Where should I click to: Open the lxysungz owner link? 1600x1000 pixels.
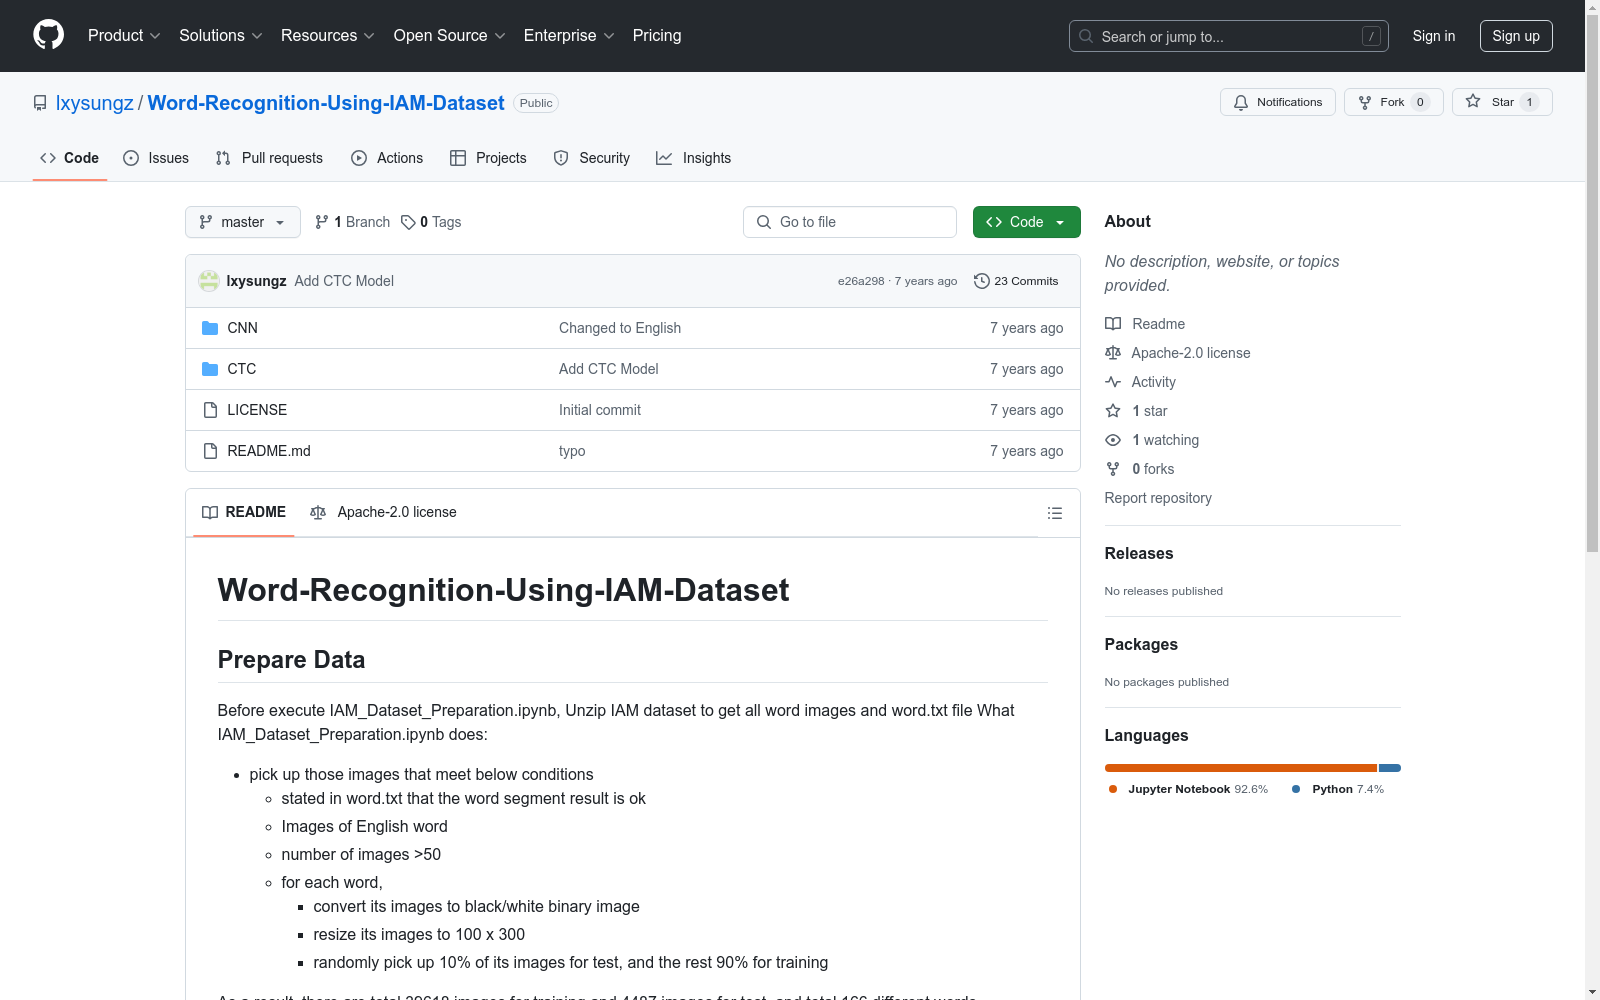pyautogui.click(x=95, y=103)
